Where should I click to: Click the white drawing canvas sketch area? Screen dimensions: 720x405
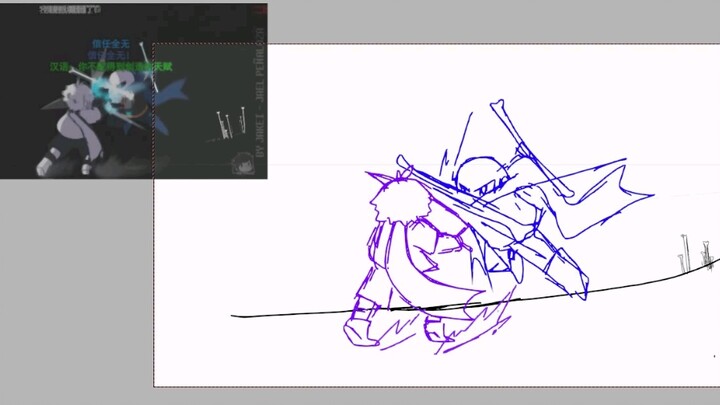(x=437, y=215)
